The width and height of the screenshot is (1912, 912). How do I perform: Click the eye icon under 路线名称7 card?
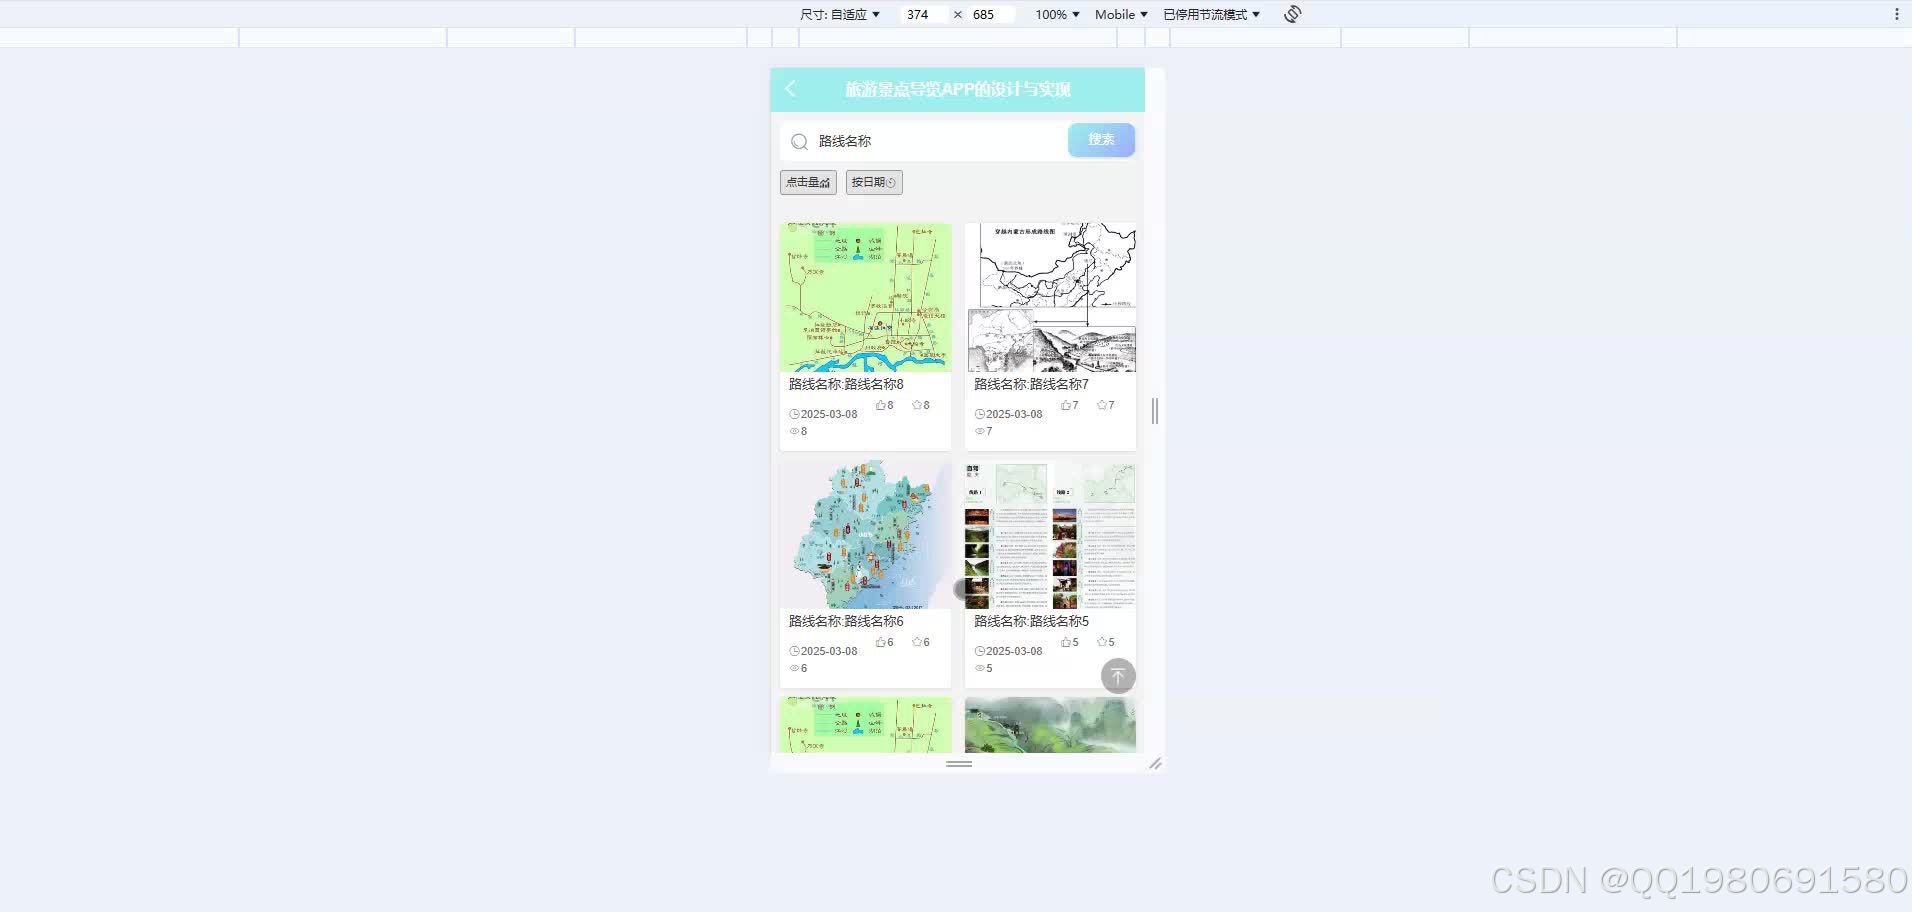click(979, 431)
